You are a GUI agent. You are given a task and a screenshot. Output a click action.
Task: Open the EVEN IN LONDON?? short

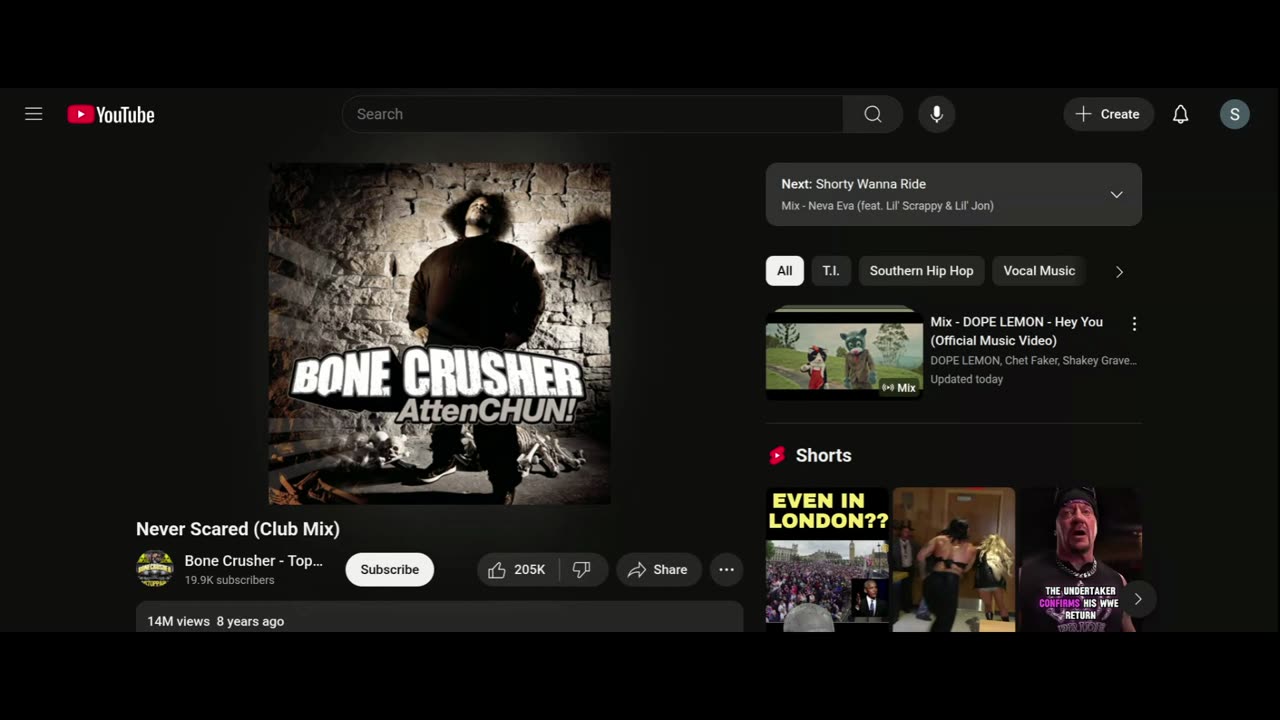click(x=828, y=560)
